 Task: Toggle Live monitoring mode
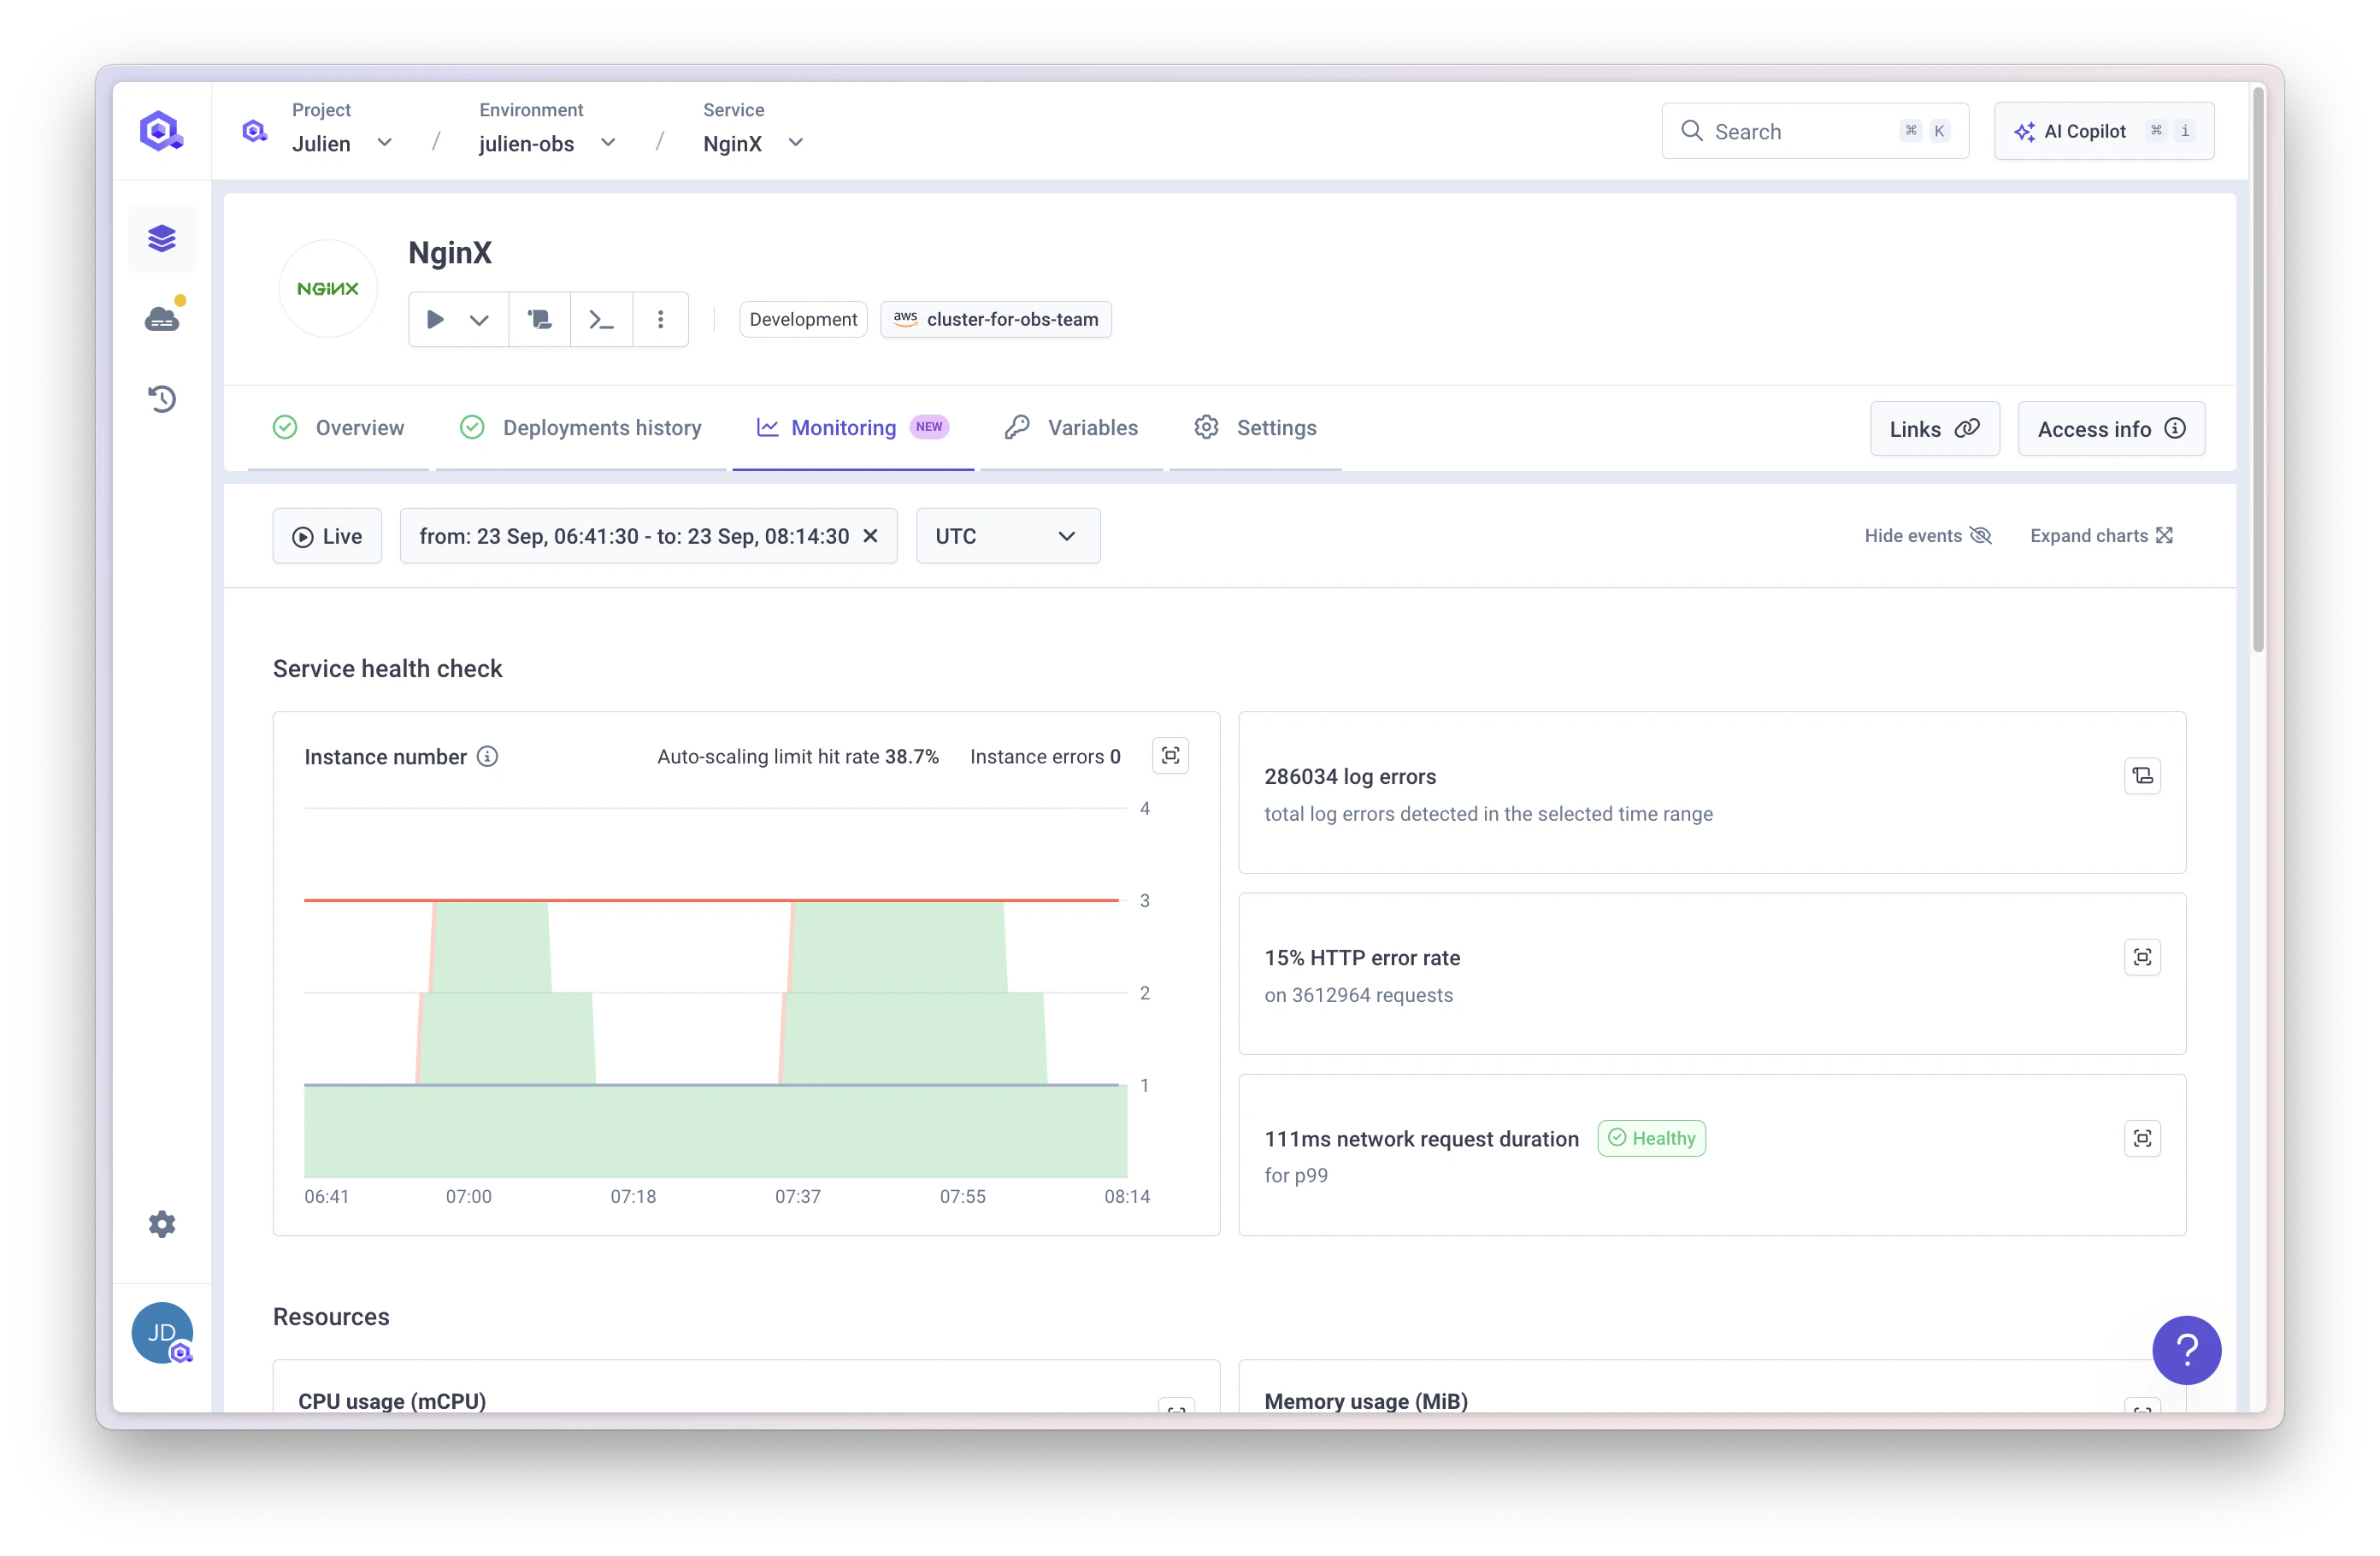coord(327,536)
